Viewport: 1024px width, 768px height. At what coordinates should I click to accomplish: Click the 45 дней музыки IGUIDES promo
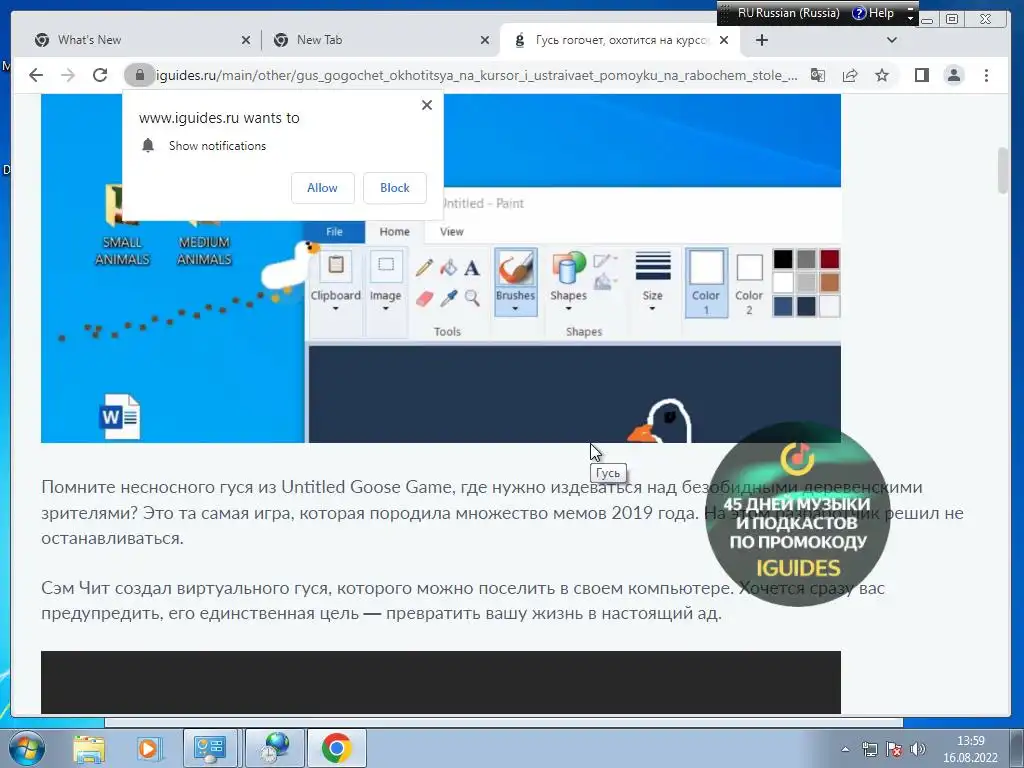point(798,514)
